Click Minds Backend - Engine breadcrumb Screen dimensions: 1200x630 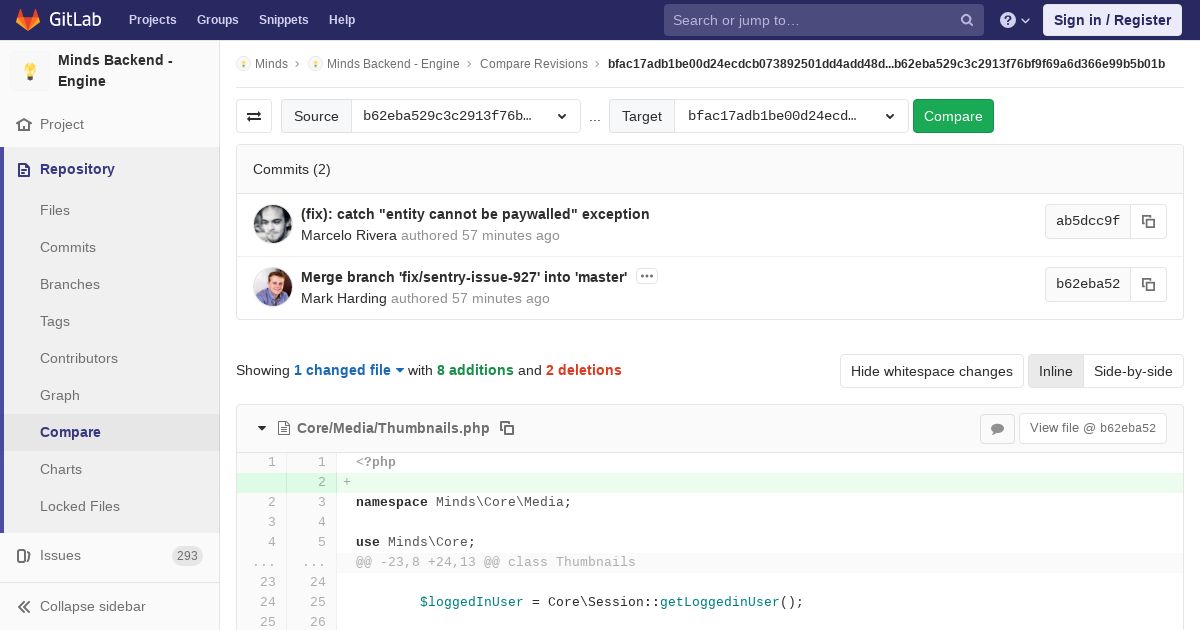point(393,64)
